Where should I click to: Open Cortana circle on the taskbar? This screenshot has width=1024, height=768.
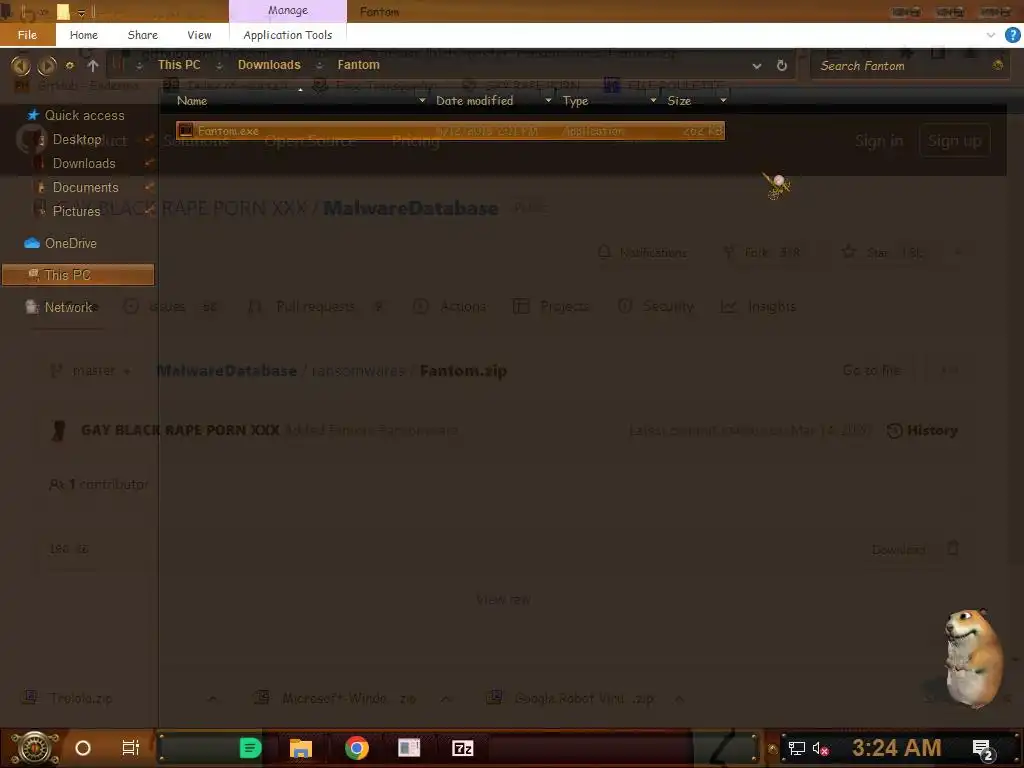point(83,748)
